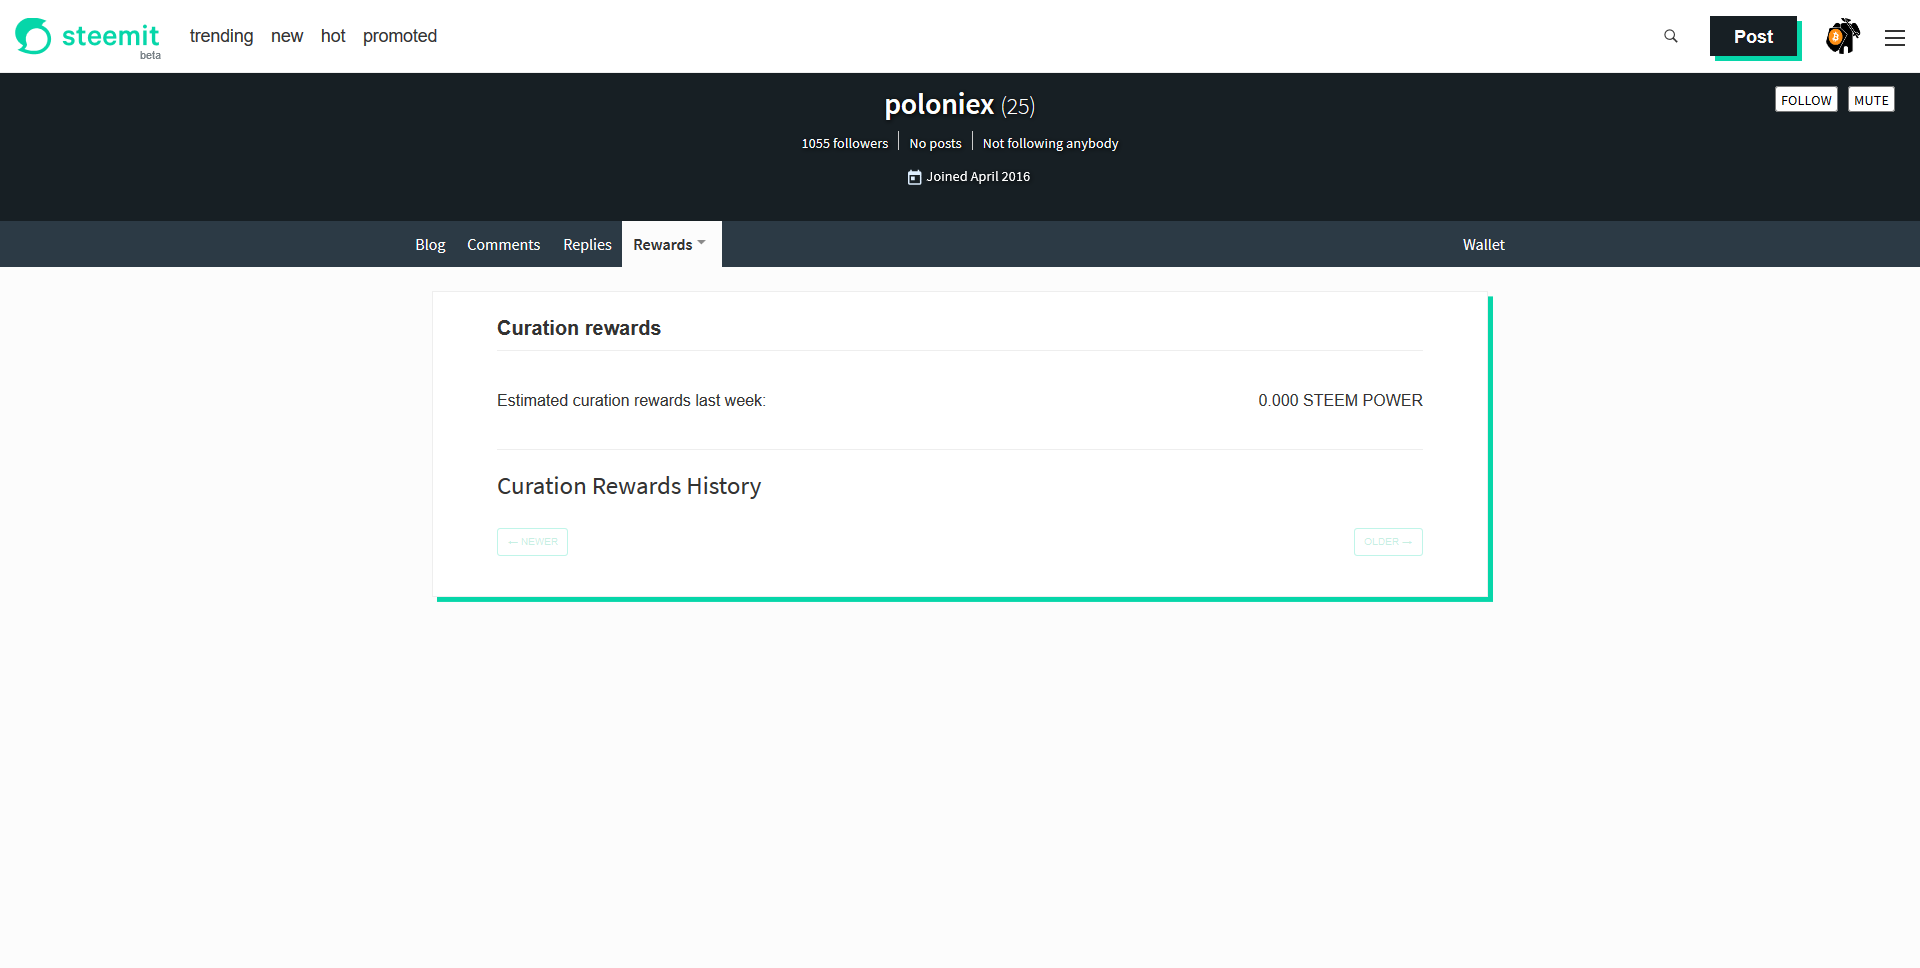Click the steemit wordmark text
The image size is (1920, 968).
pyautogui.click(x=110, y=36)
